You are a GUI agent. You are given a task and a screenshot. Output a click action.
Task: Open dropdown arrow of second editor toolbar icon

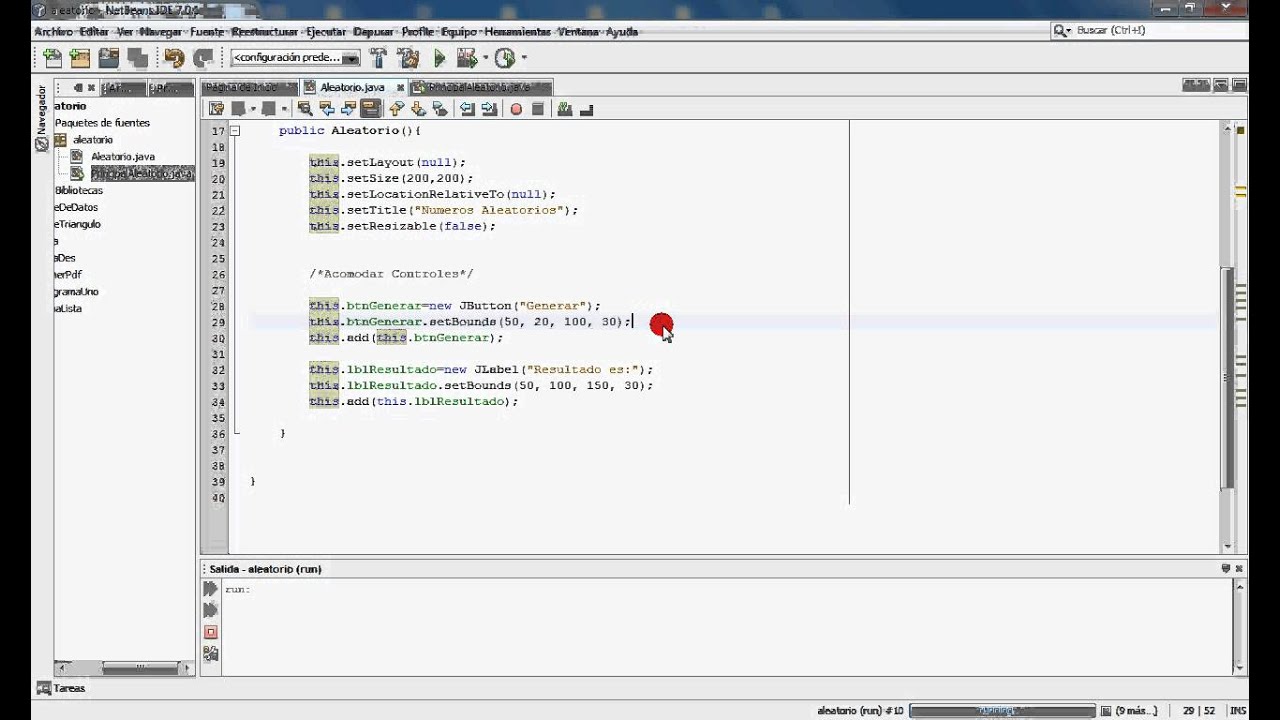coord(253,108)
